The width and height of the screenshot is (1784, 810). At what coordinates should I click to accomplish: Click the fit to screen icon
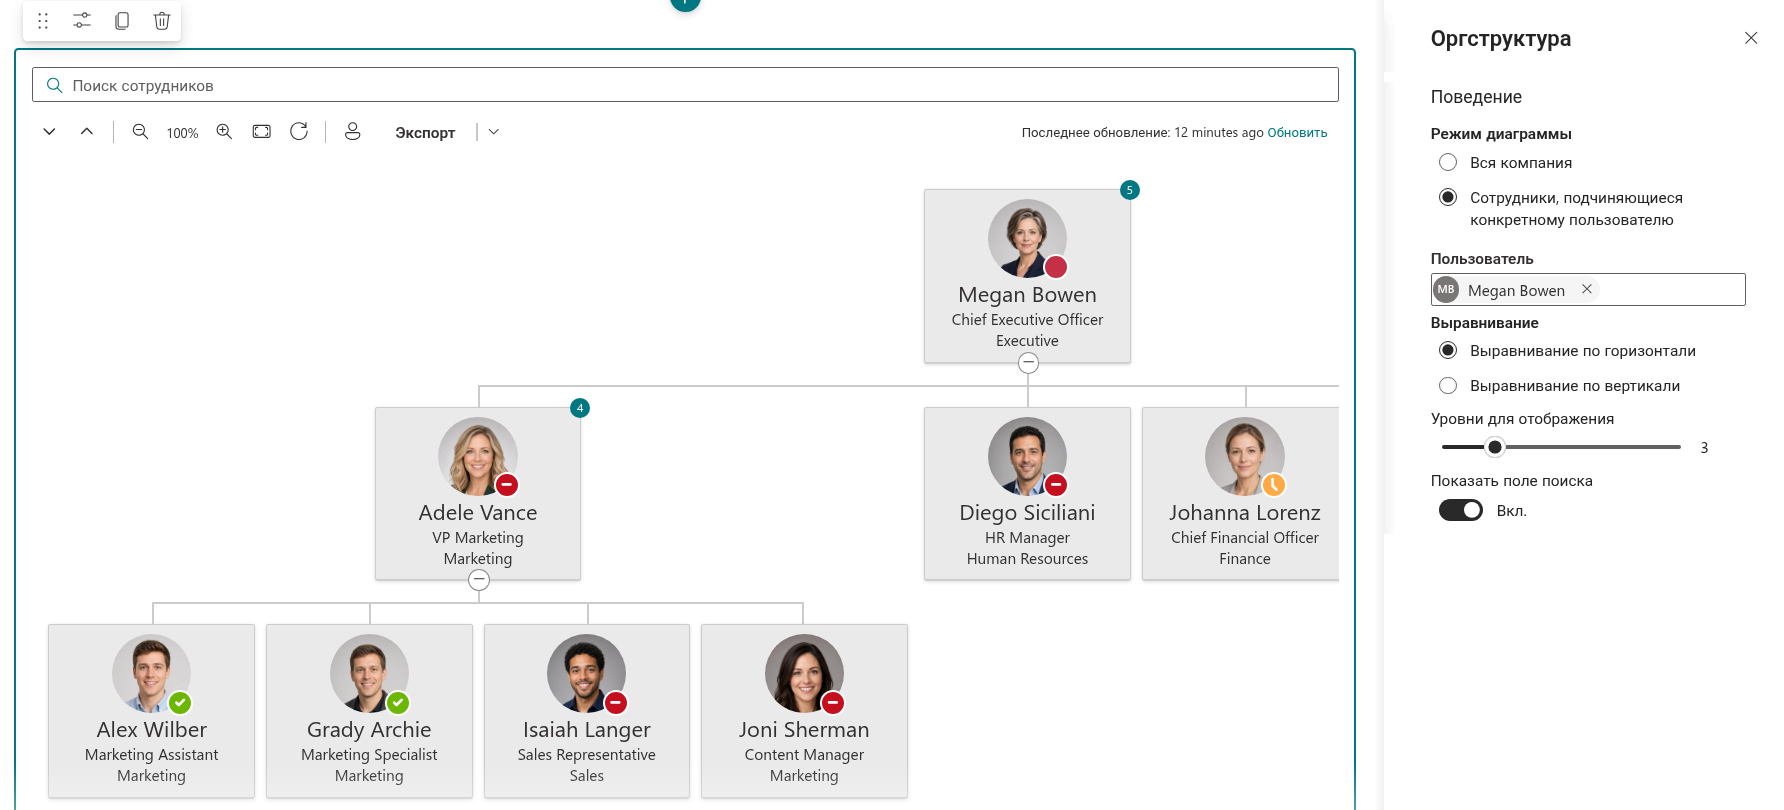262,132
